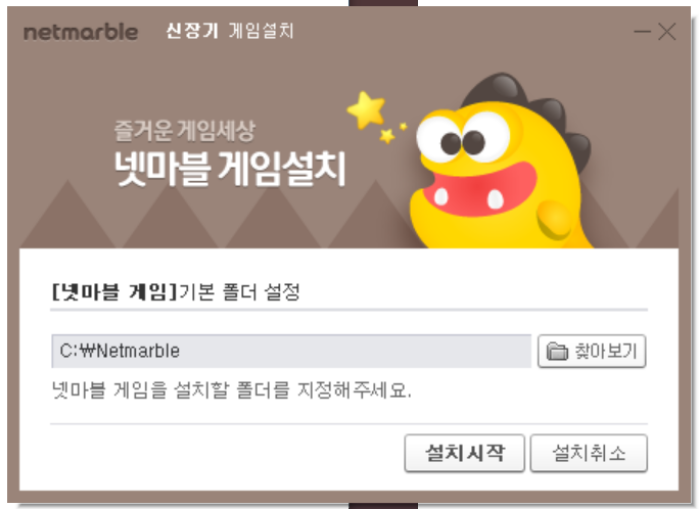Viewport: 699px width, 516px height.
Task: Click the folder icon on the 찾아보기 button
Action: [557, 351]
